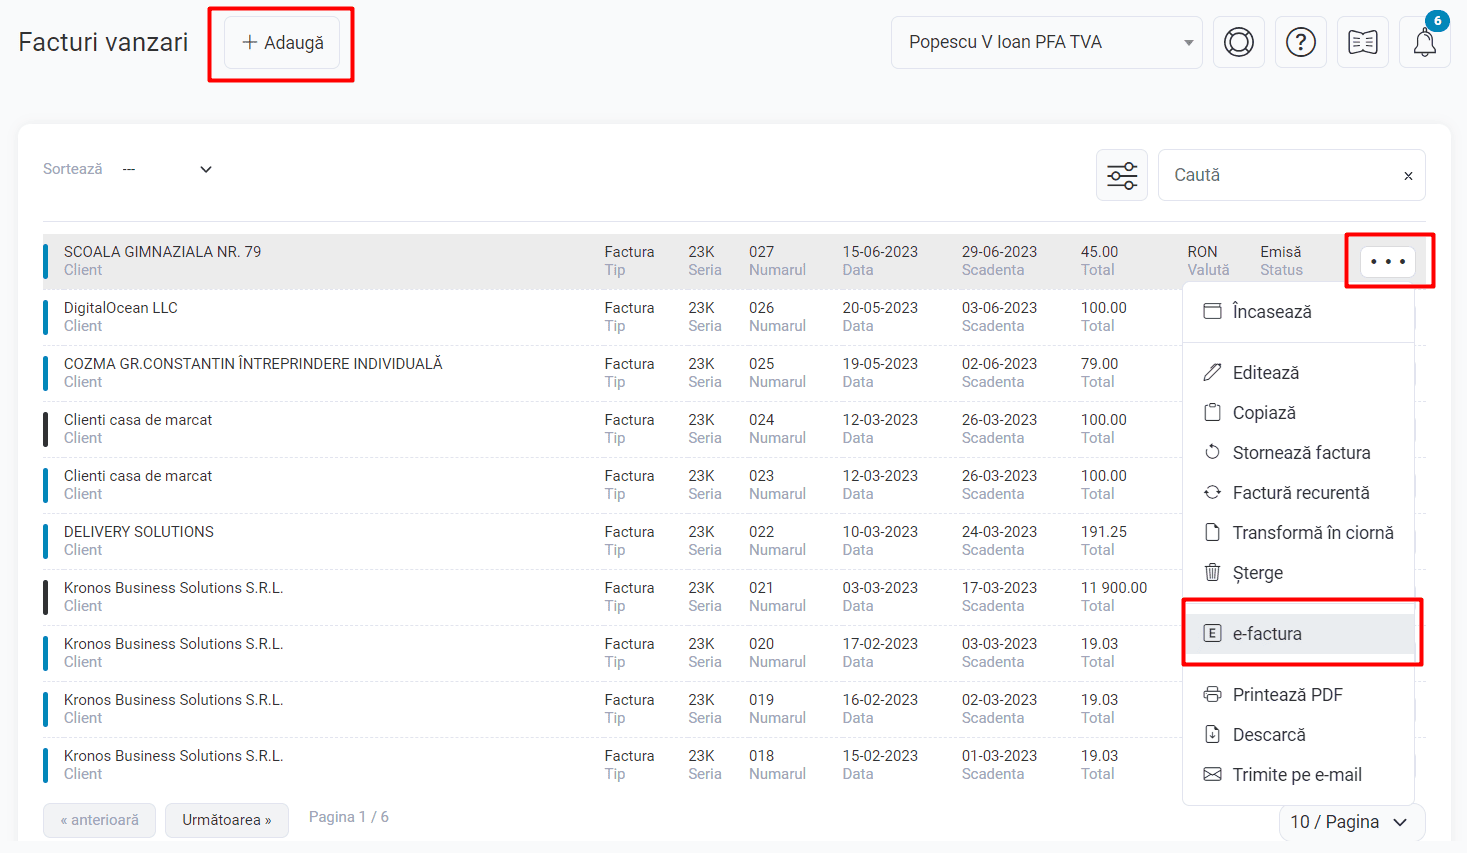This screenshot has height=853, width=1467.
Task: Click into the Caută search field
Action: [1280, 175]
